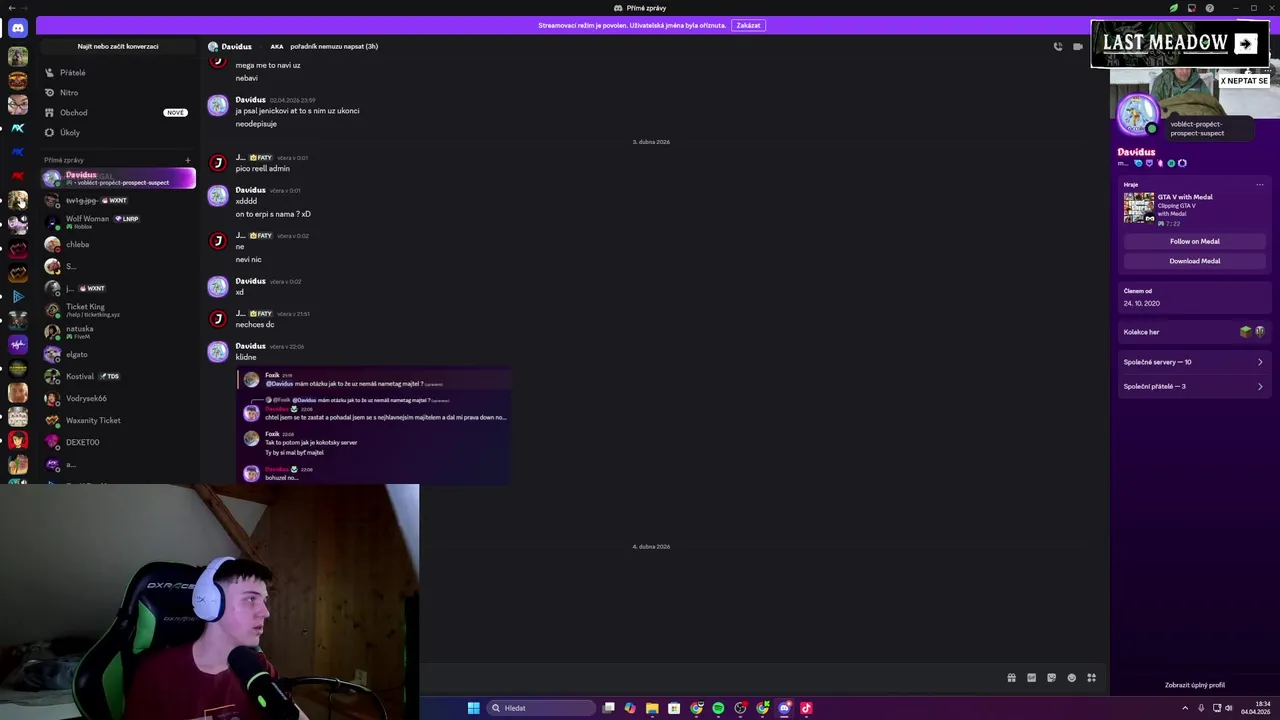Open the activity card three-dots menu

(x=1260, y=184)
